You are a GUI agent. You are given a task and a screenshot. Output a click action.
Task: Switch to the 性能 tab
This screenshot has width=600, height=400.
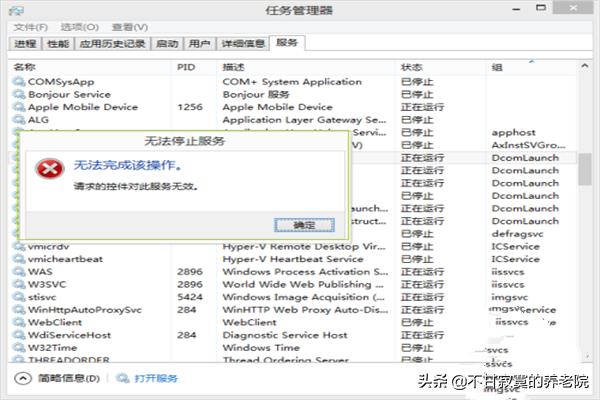coord(58,44)
